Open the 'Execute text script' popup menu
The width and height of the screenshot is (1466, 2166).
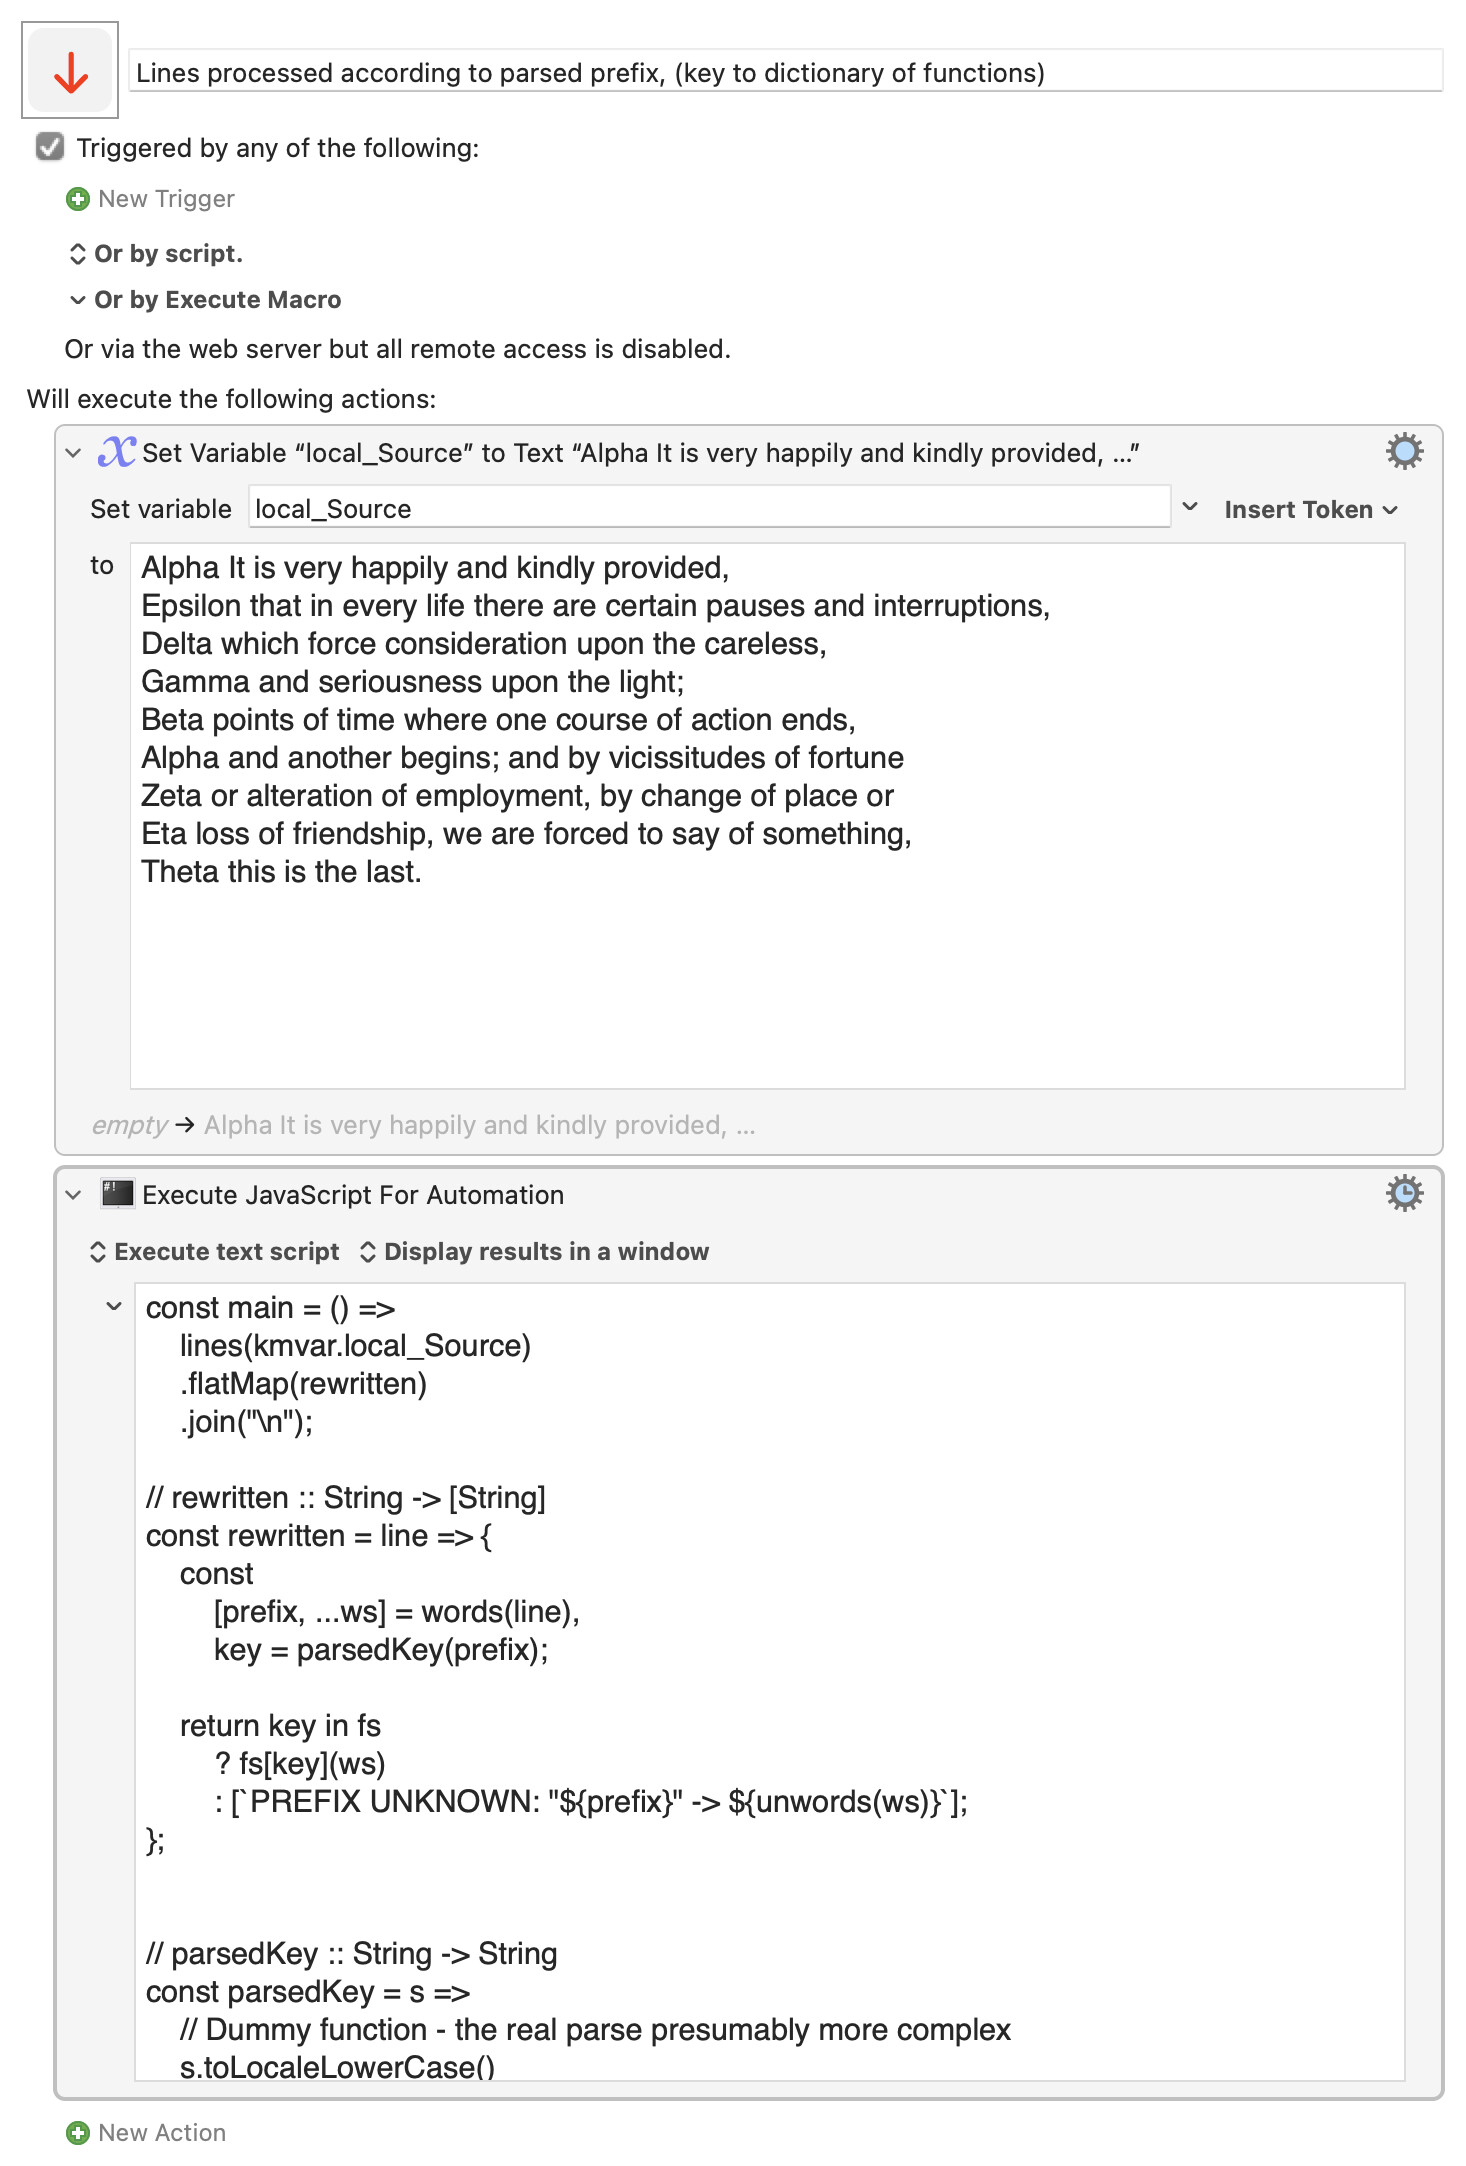point(215,1252)
